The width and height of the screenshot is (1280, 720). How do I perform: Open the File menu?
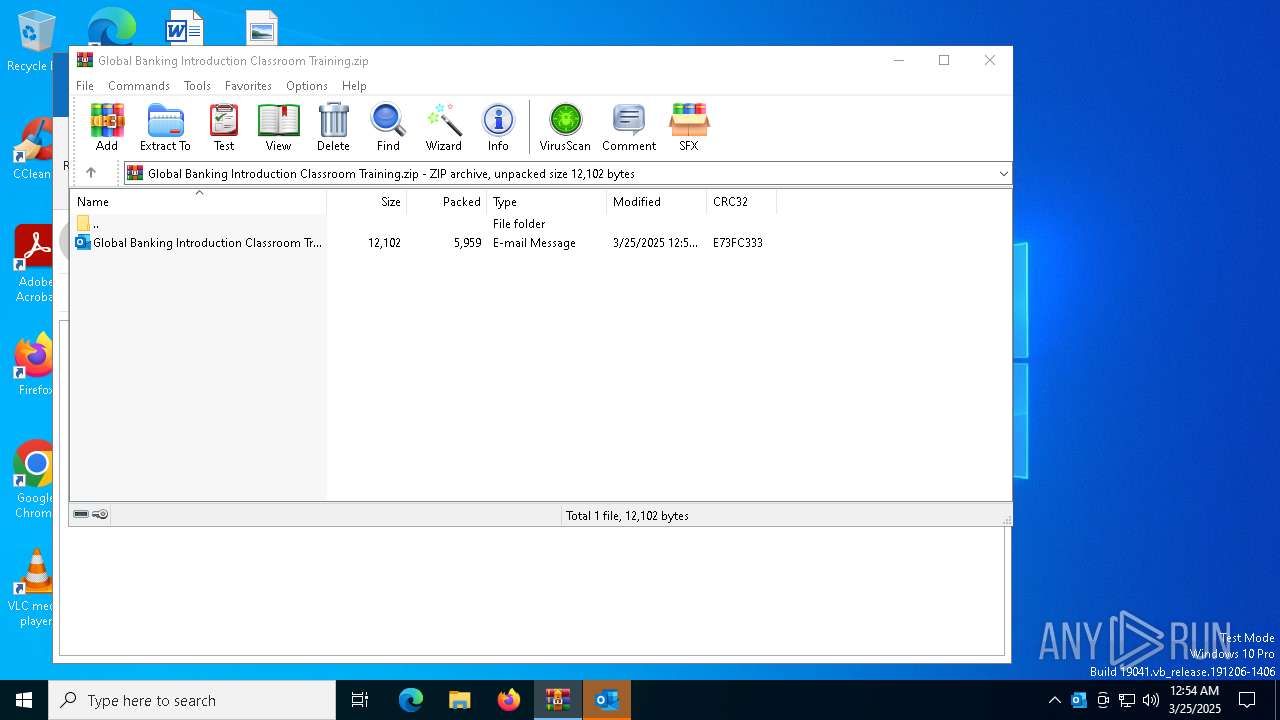pos(85,86)
